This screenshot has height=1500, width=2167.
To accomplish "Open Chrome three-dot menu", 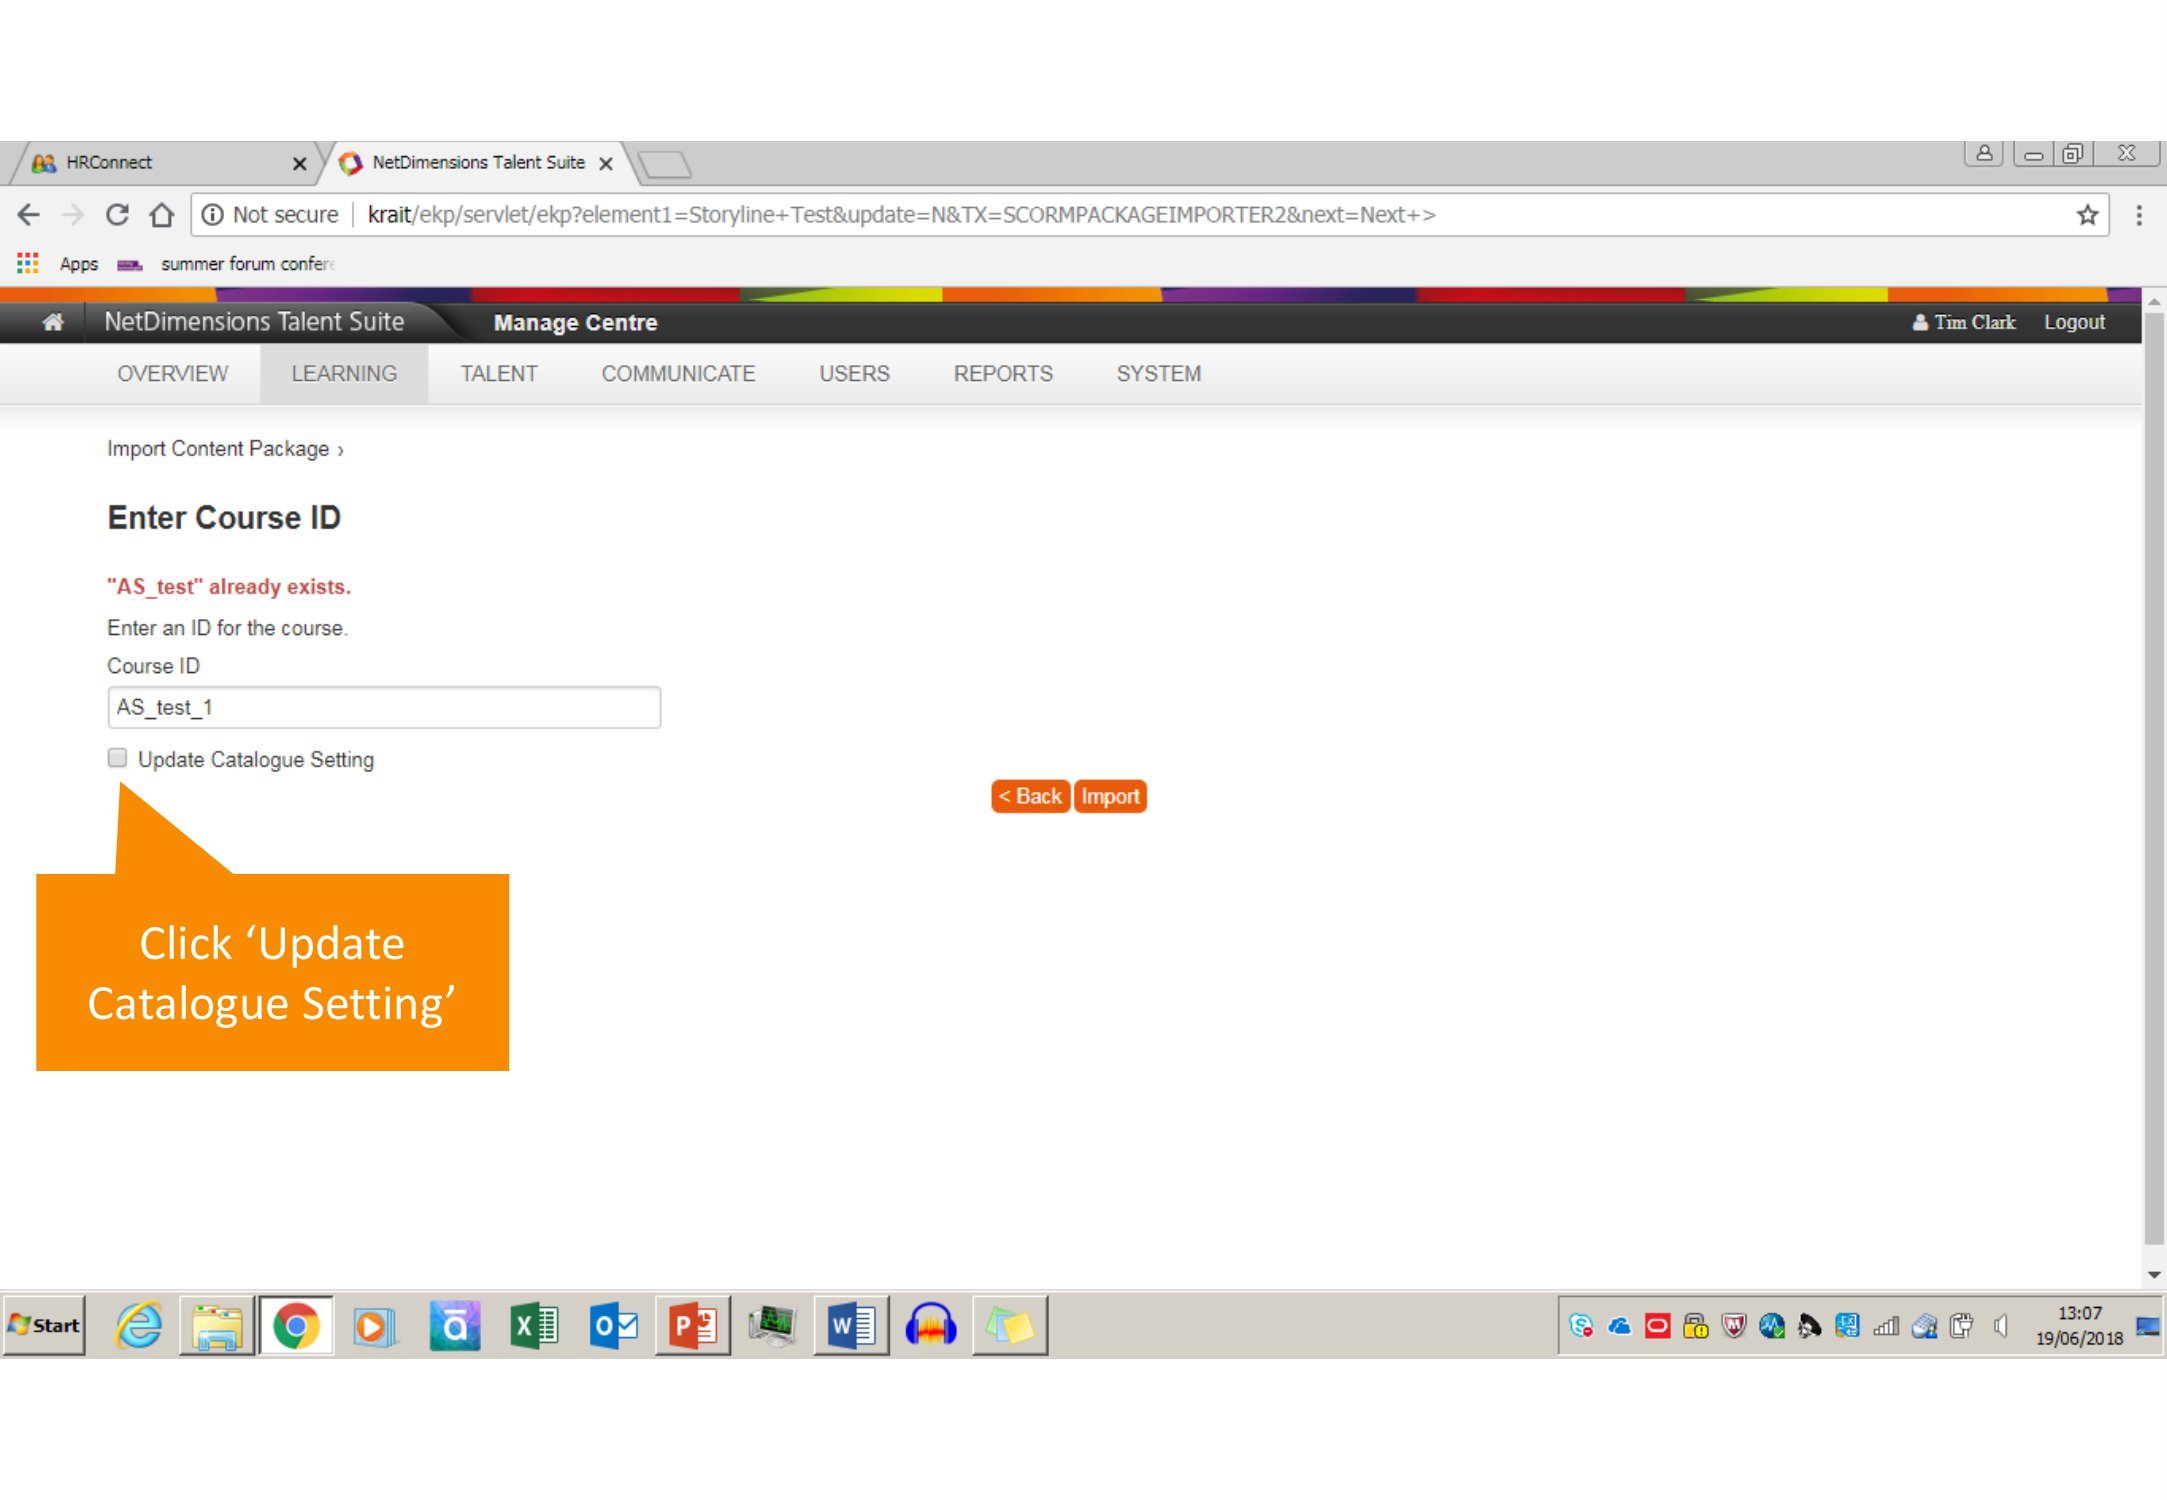I will point(2139,215).
